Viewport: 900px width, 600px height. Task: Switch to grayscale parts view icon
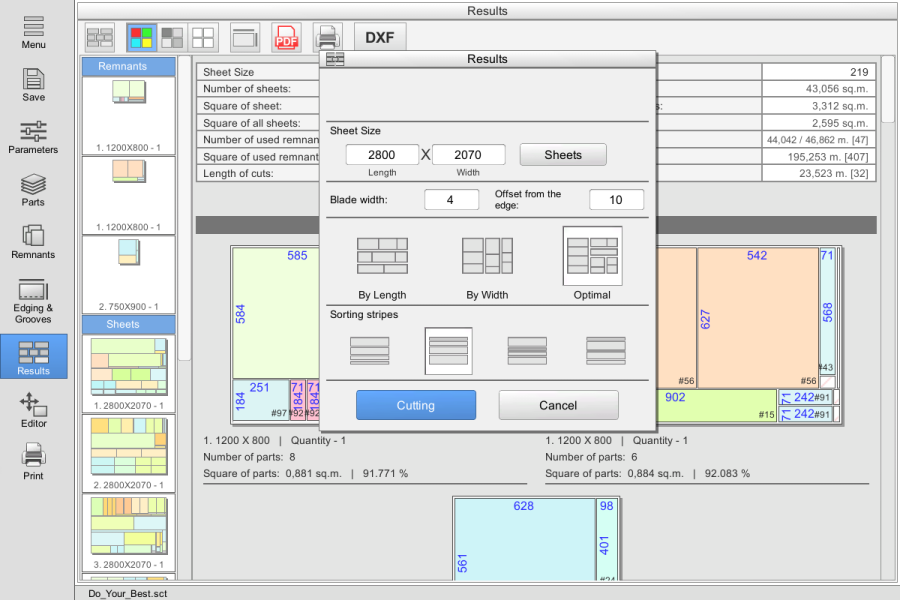172,38
